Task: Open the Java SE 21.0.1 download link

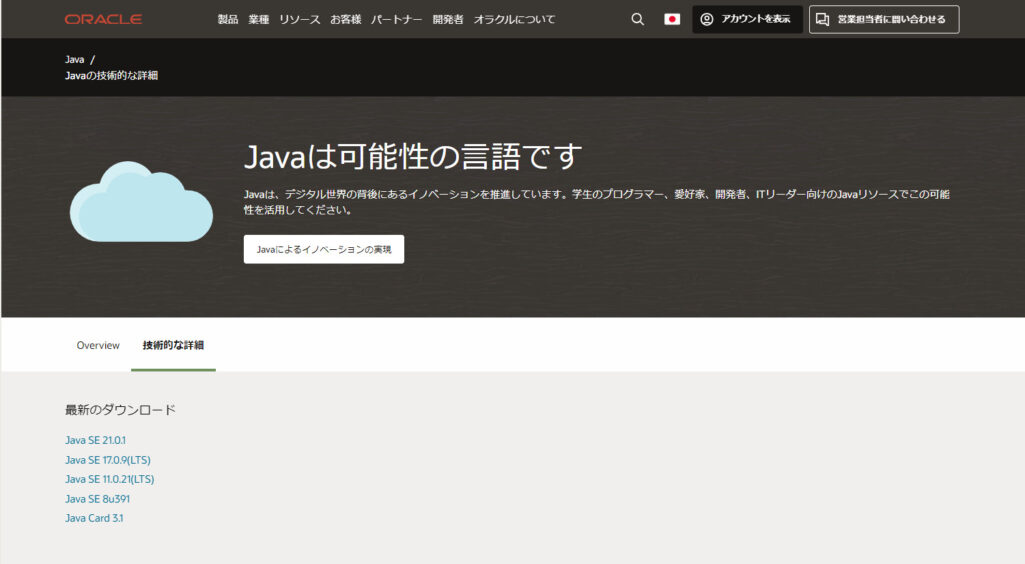Action: tap(95, 440)
